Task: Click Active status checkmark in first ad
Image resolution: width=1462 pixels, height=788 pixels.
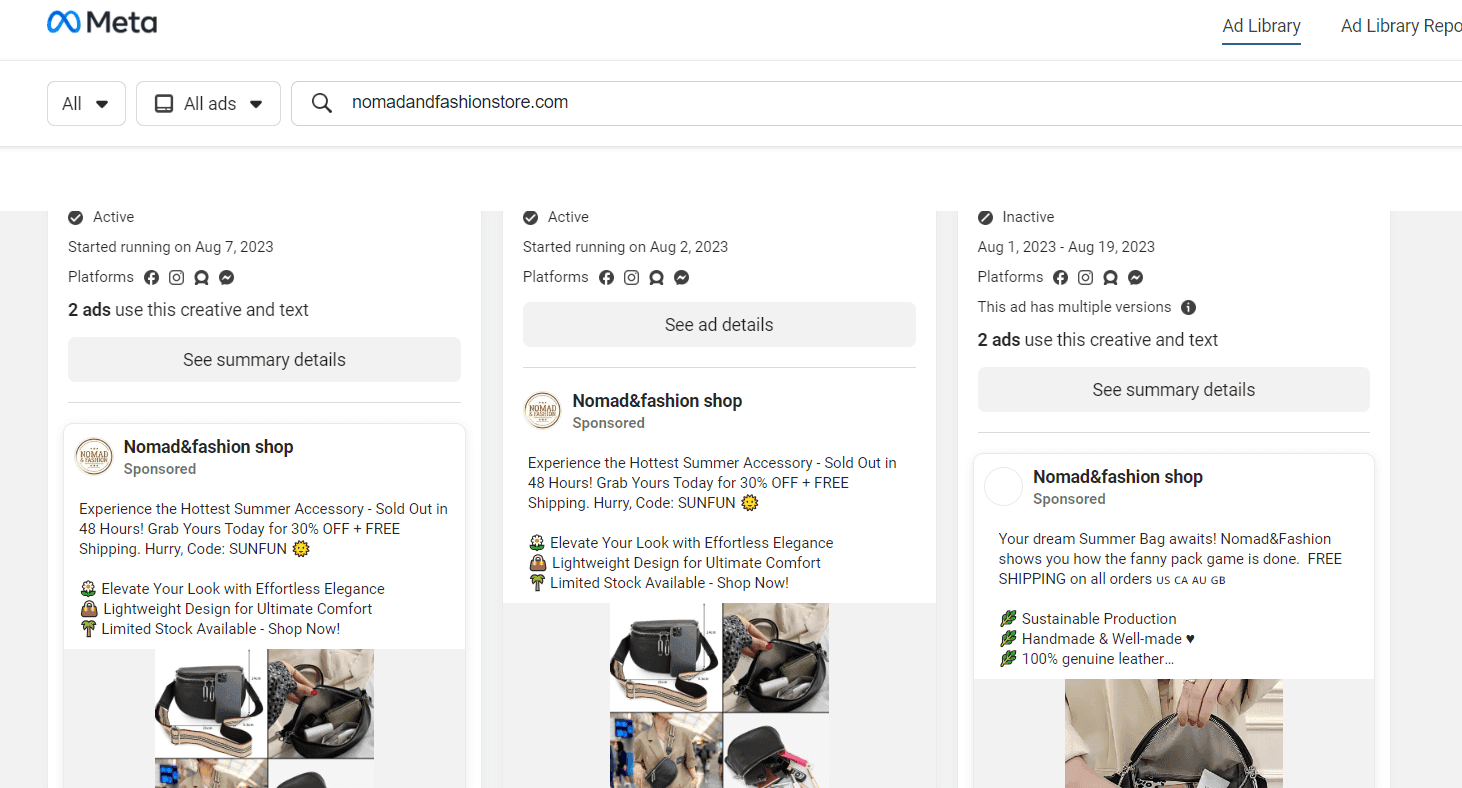Action: point(75,217)
